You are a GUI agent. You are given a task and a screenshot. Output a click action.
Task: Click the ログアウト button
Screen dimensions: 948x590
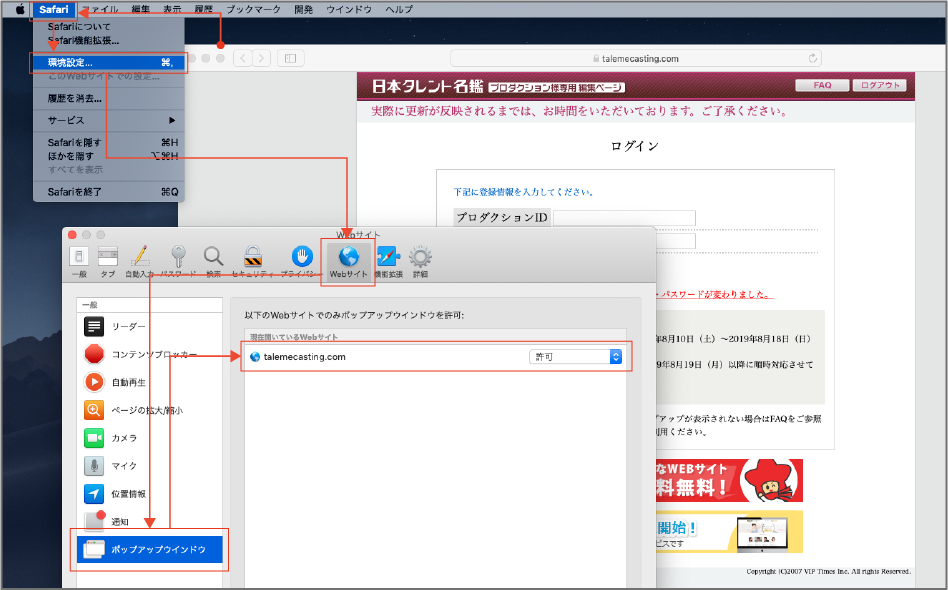(x=880, y=85)
